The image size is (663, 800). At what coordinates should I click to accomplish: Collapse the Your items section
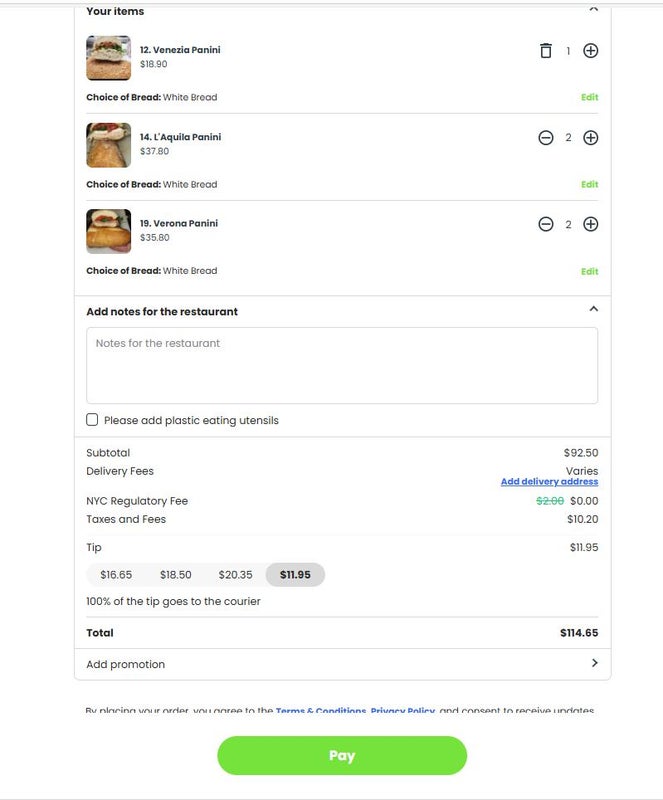click(593, 9)
